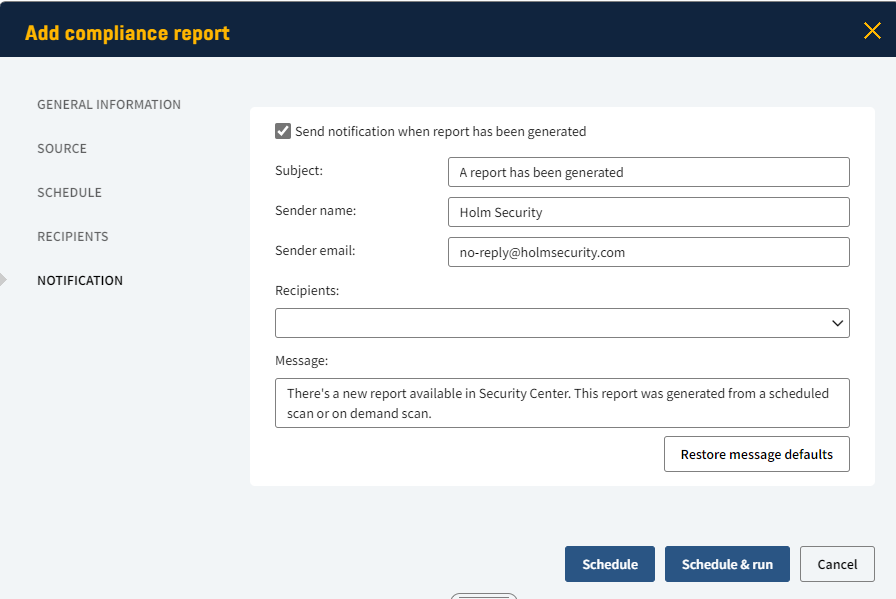The height and width of the screenshot is (599, 896).
Task: Close the Add compliance report dialog
Action: tap(872, 31)
